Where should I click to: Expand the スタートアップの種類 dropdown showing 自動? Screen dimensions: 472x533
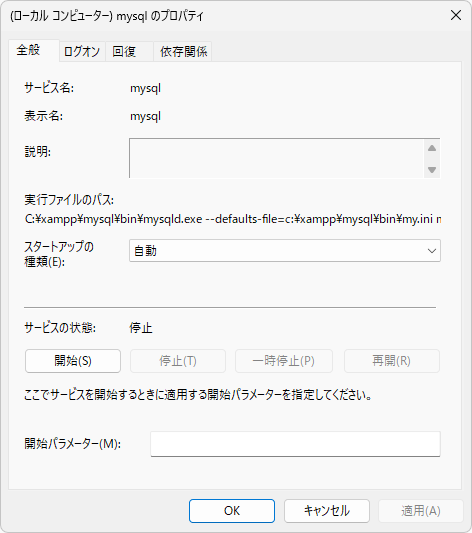click(285, 251)
